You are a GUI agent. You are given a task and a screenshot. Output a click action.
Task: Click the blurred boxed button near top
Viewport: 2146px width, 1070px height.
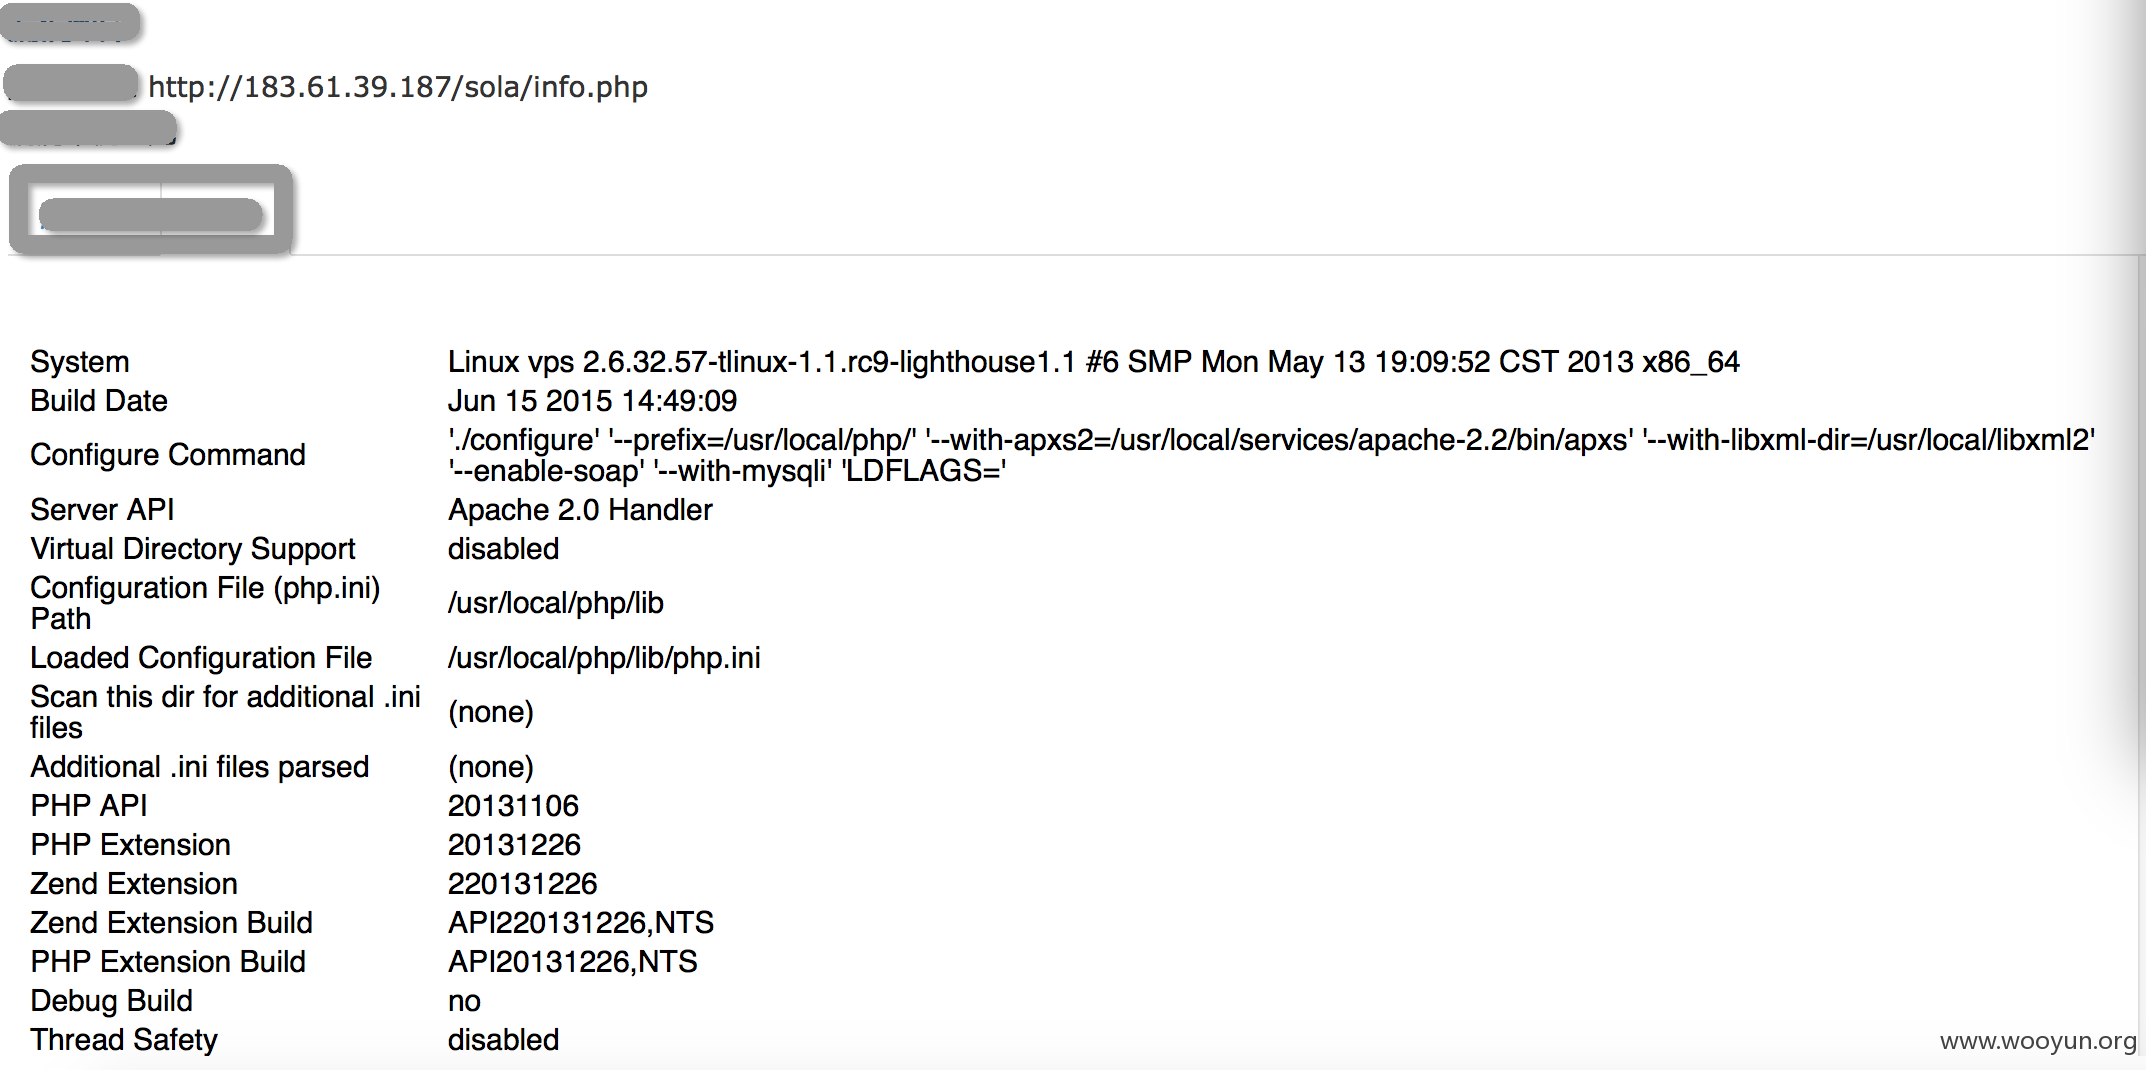coord(151,210)
